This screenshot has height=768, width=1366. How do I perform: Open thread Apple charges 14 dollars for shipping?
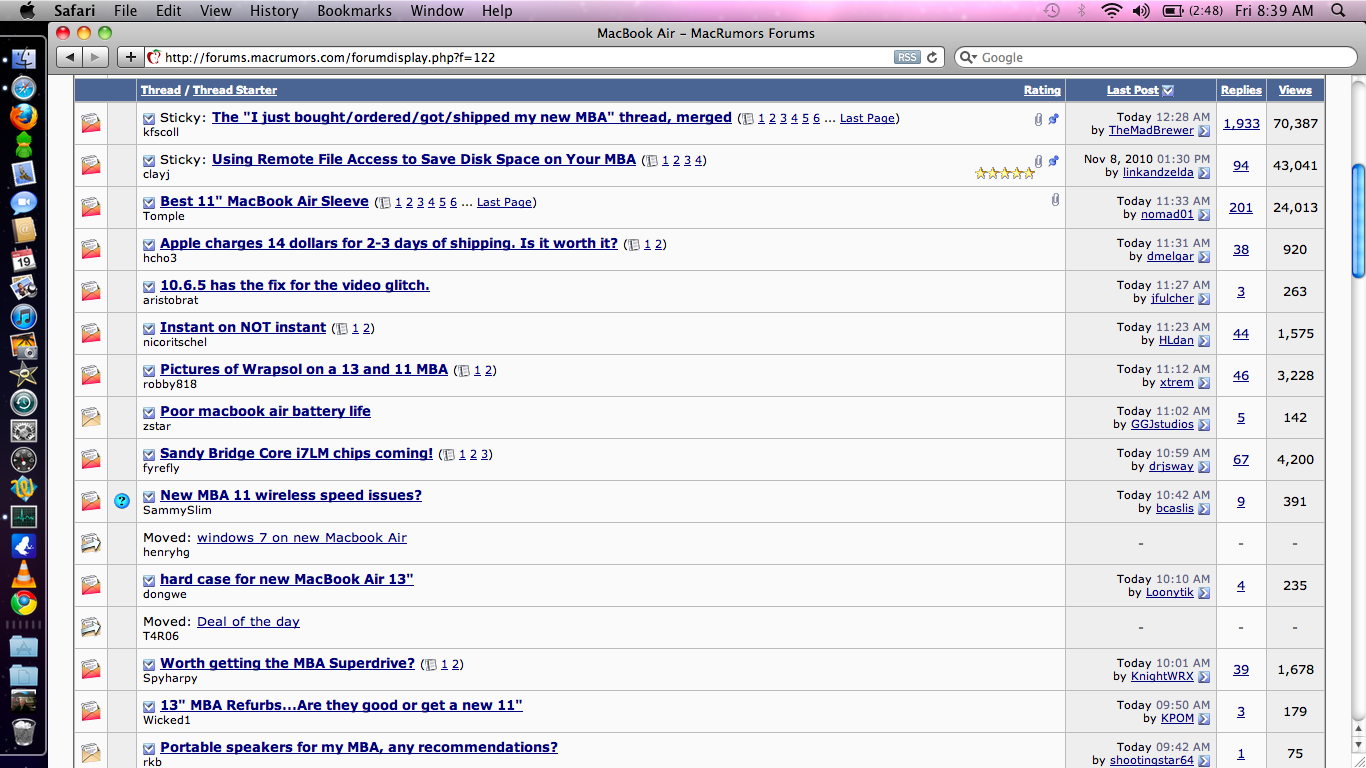pos(389,243)
